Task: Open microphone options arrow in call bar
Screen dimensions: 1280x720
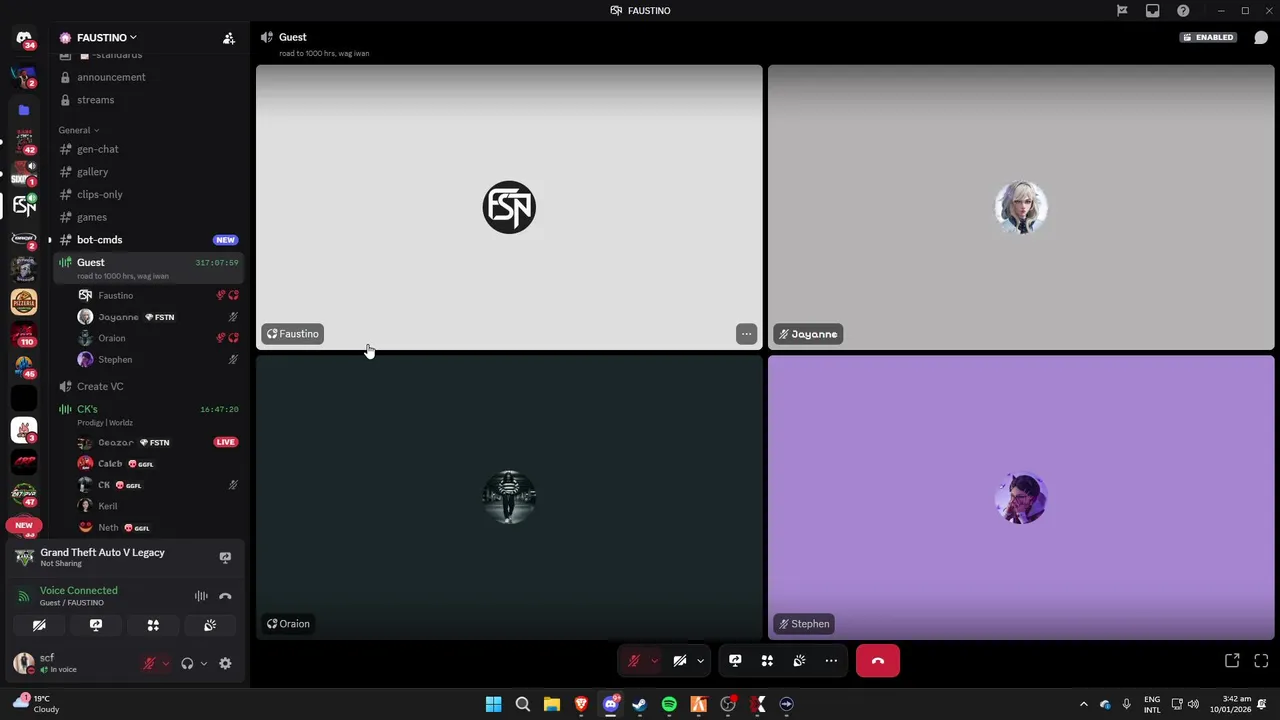Action: pyautogui.click(x=654, y=661)
